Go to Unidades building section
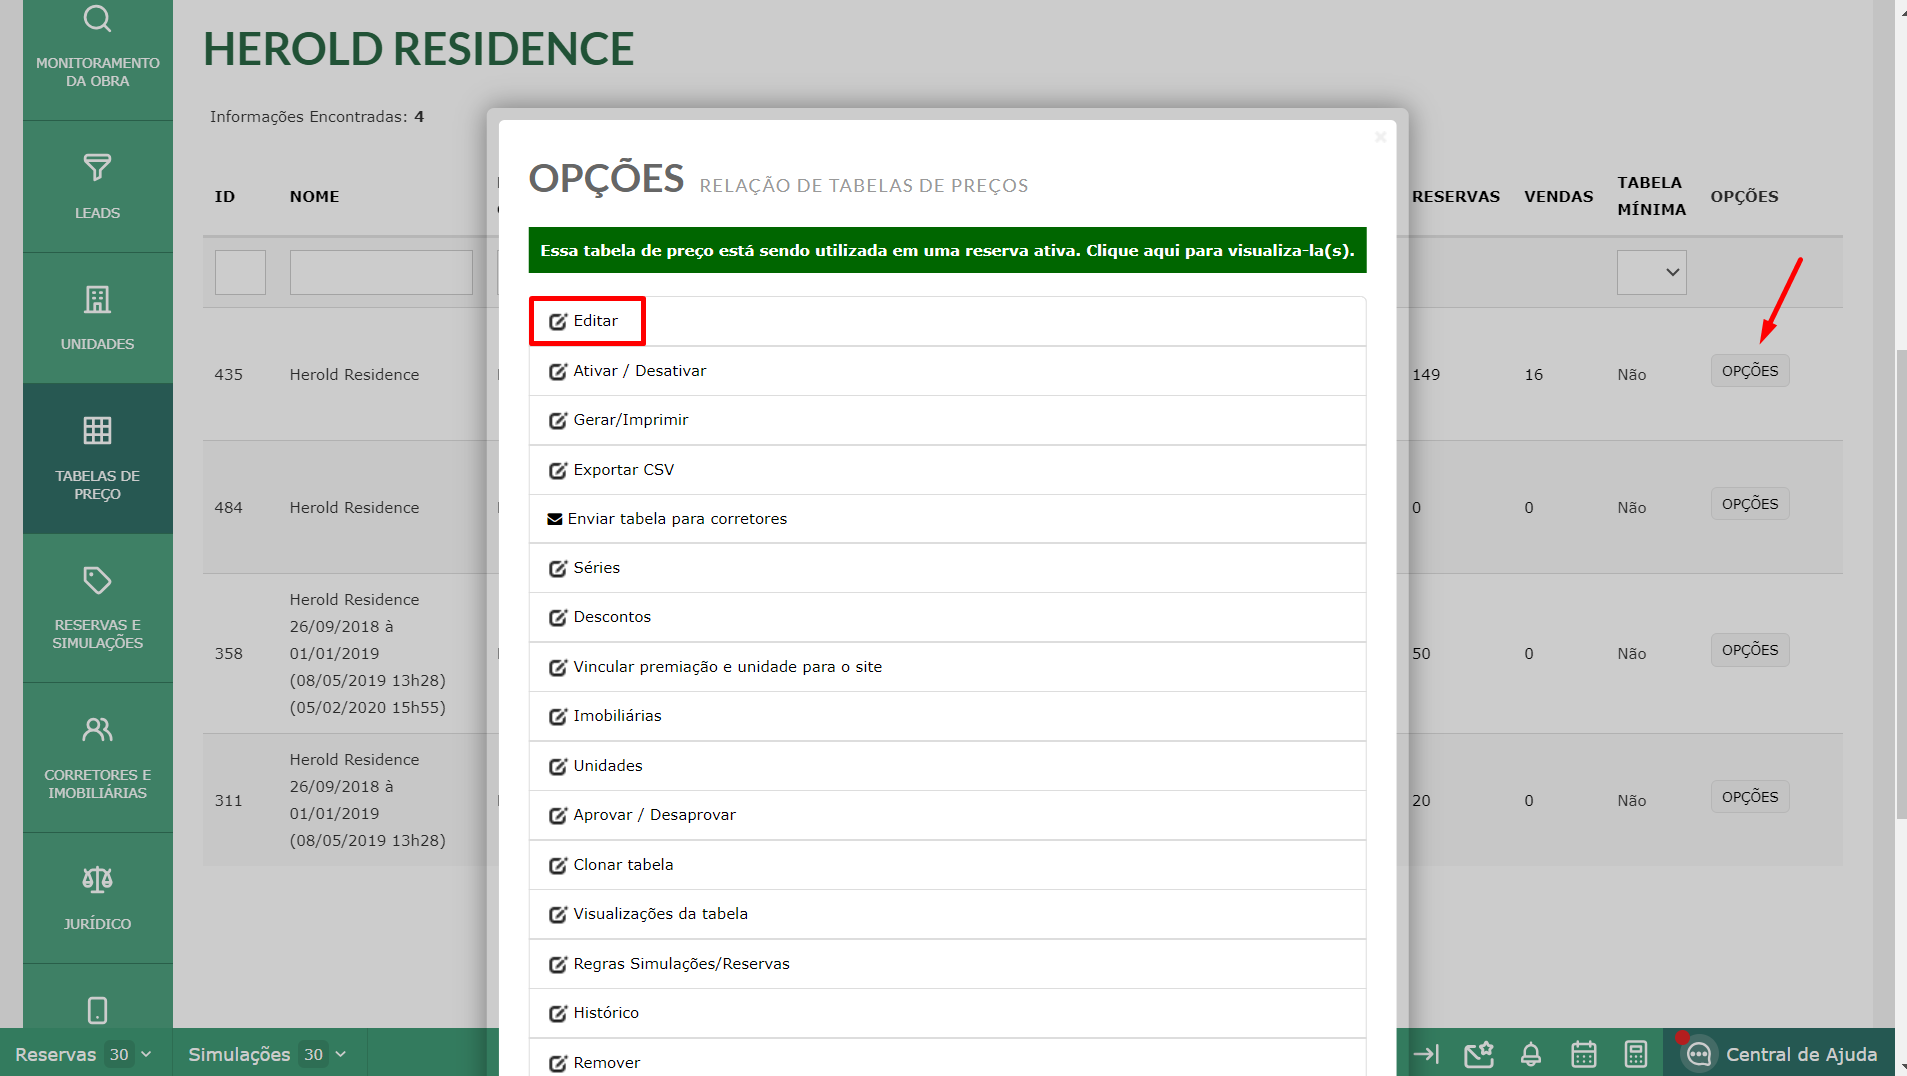This screenshot has height=1076, width=1907. point(97,318)
